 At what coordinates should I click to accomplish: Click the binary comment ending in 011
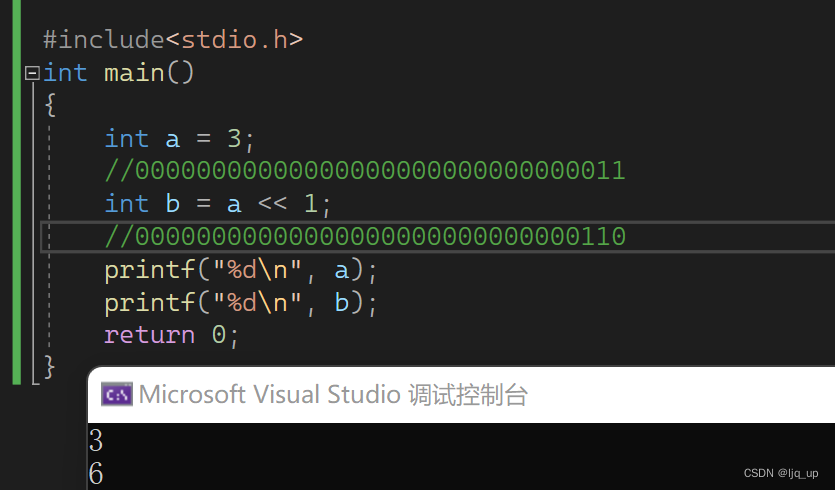[365, 171]
